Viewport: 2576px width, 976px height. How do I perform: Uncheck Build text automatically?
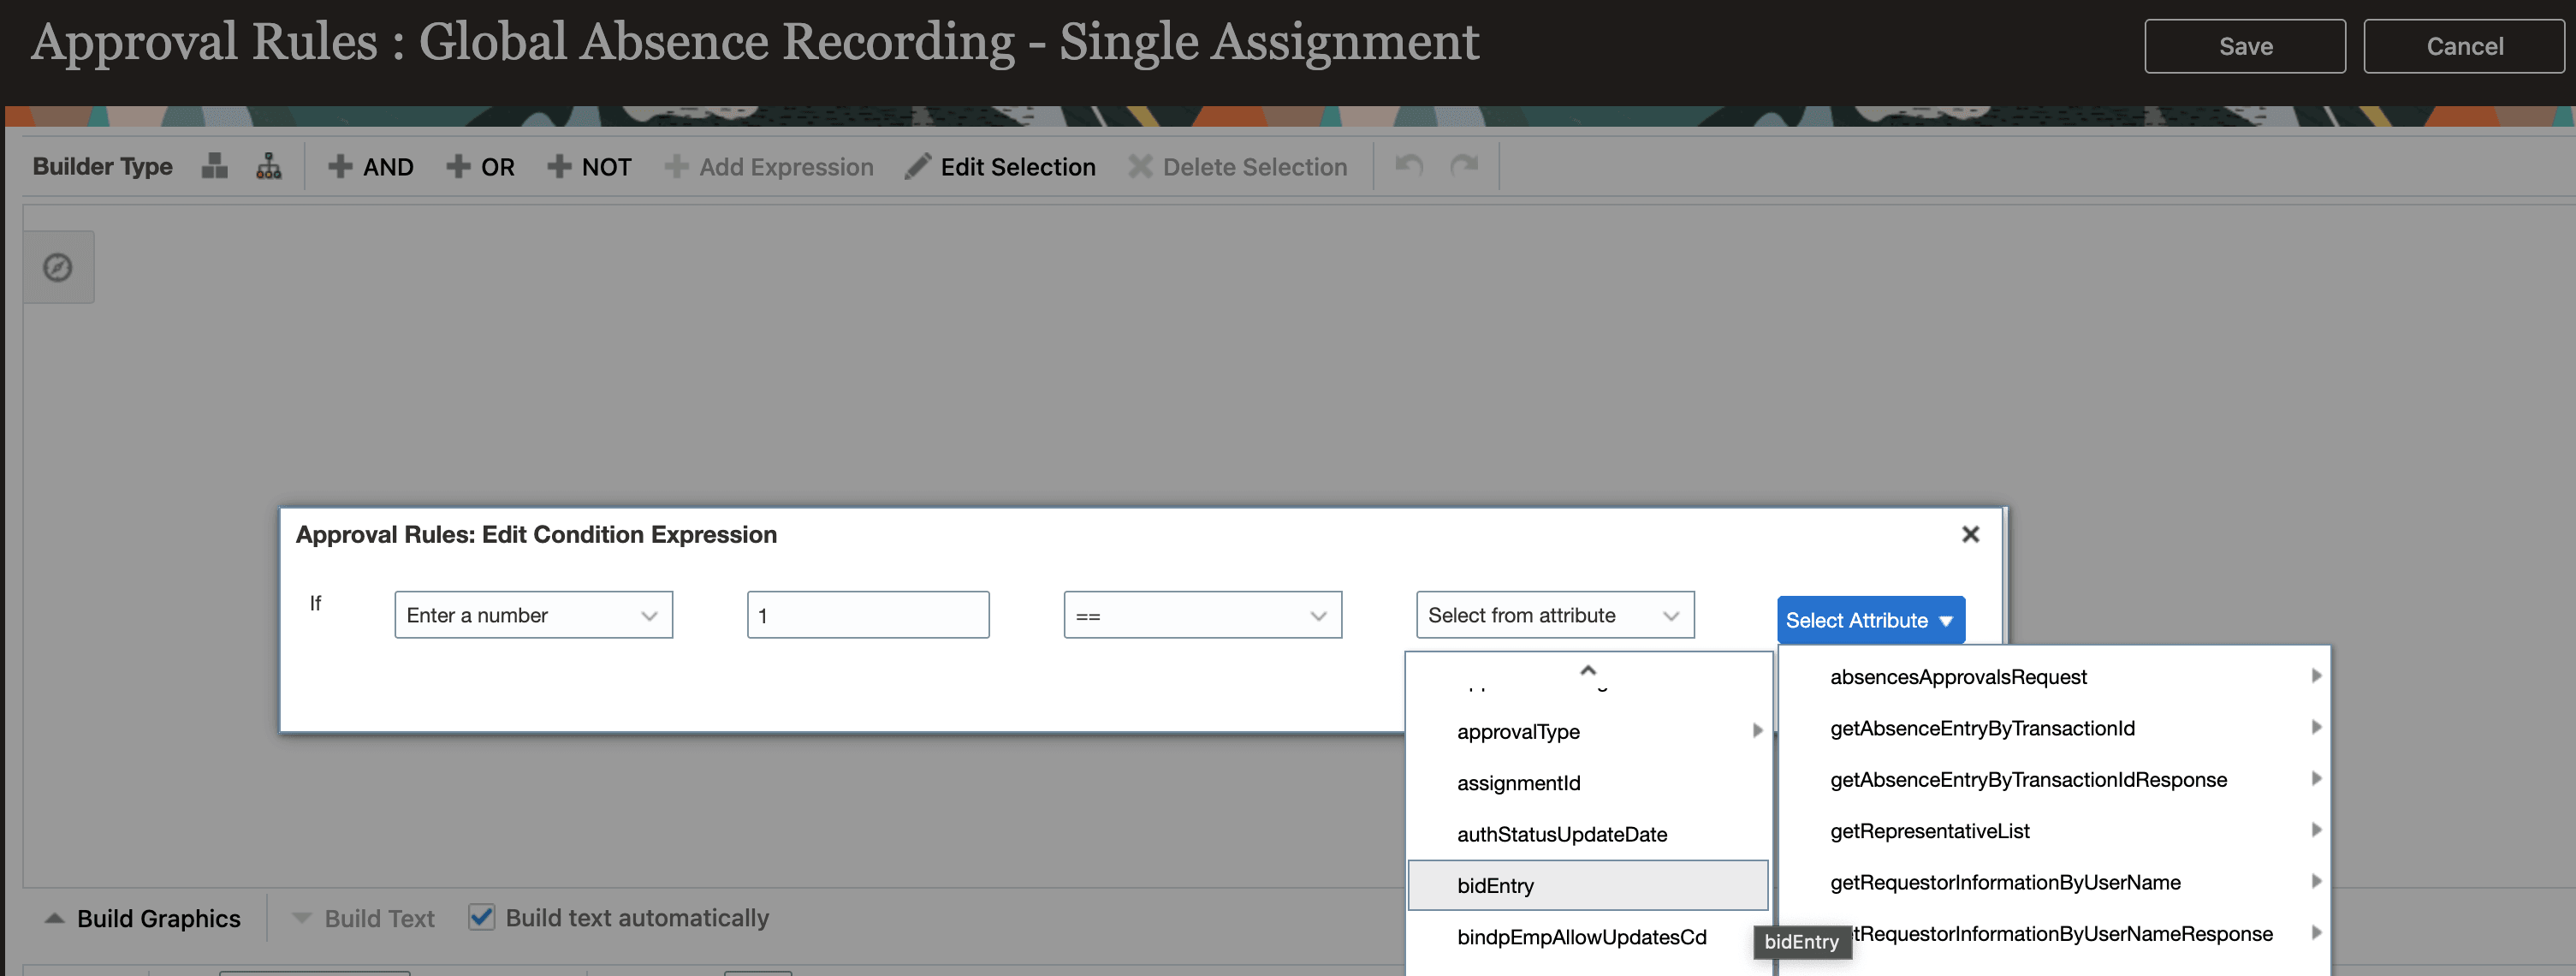(x=482, y=917)
